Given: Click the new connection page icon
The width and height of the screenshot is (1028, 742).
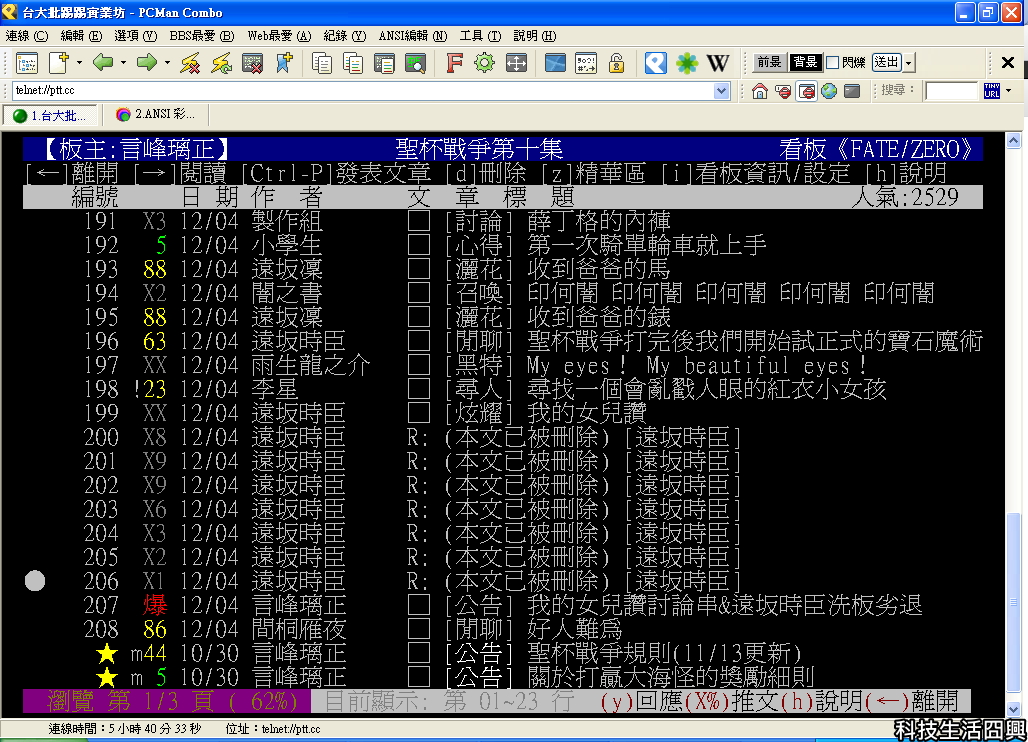Looking at the screenshot, I should point(58,63).
